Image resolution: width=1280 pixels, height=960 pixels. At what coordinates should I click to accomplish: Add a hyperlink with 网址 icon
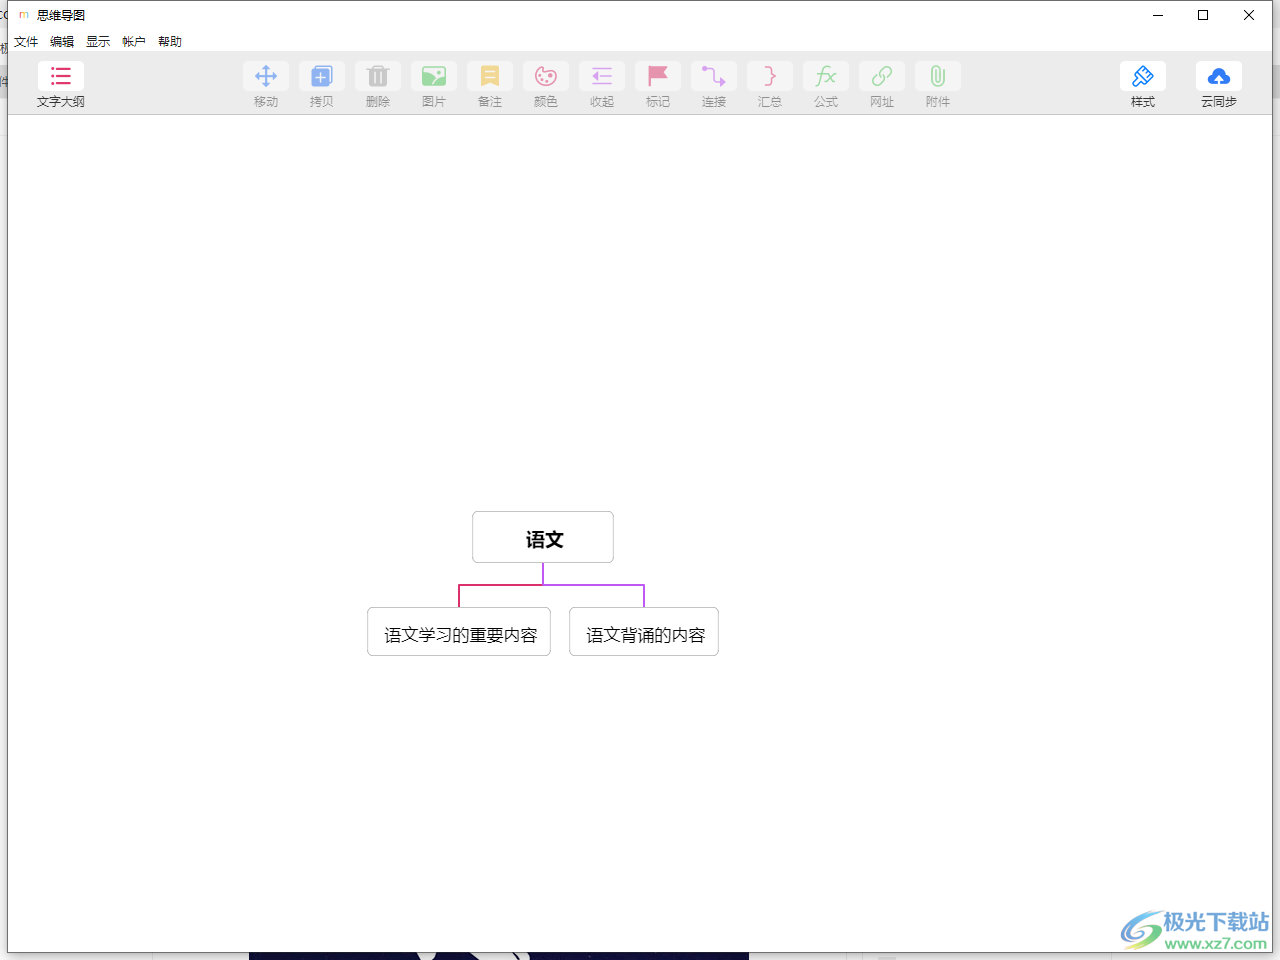pyautogui.click(x=882, y=77)
